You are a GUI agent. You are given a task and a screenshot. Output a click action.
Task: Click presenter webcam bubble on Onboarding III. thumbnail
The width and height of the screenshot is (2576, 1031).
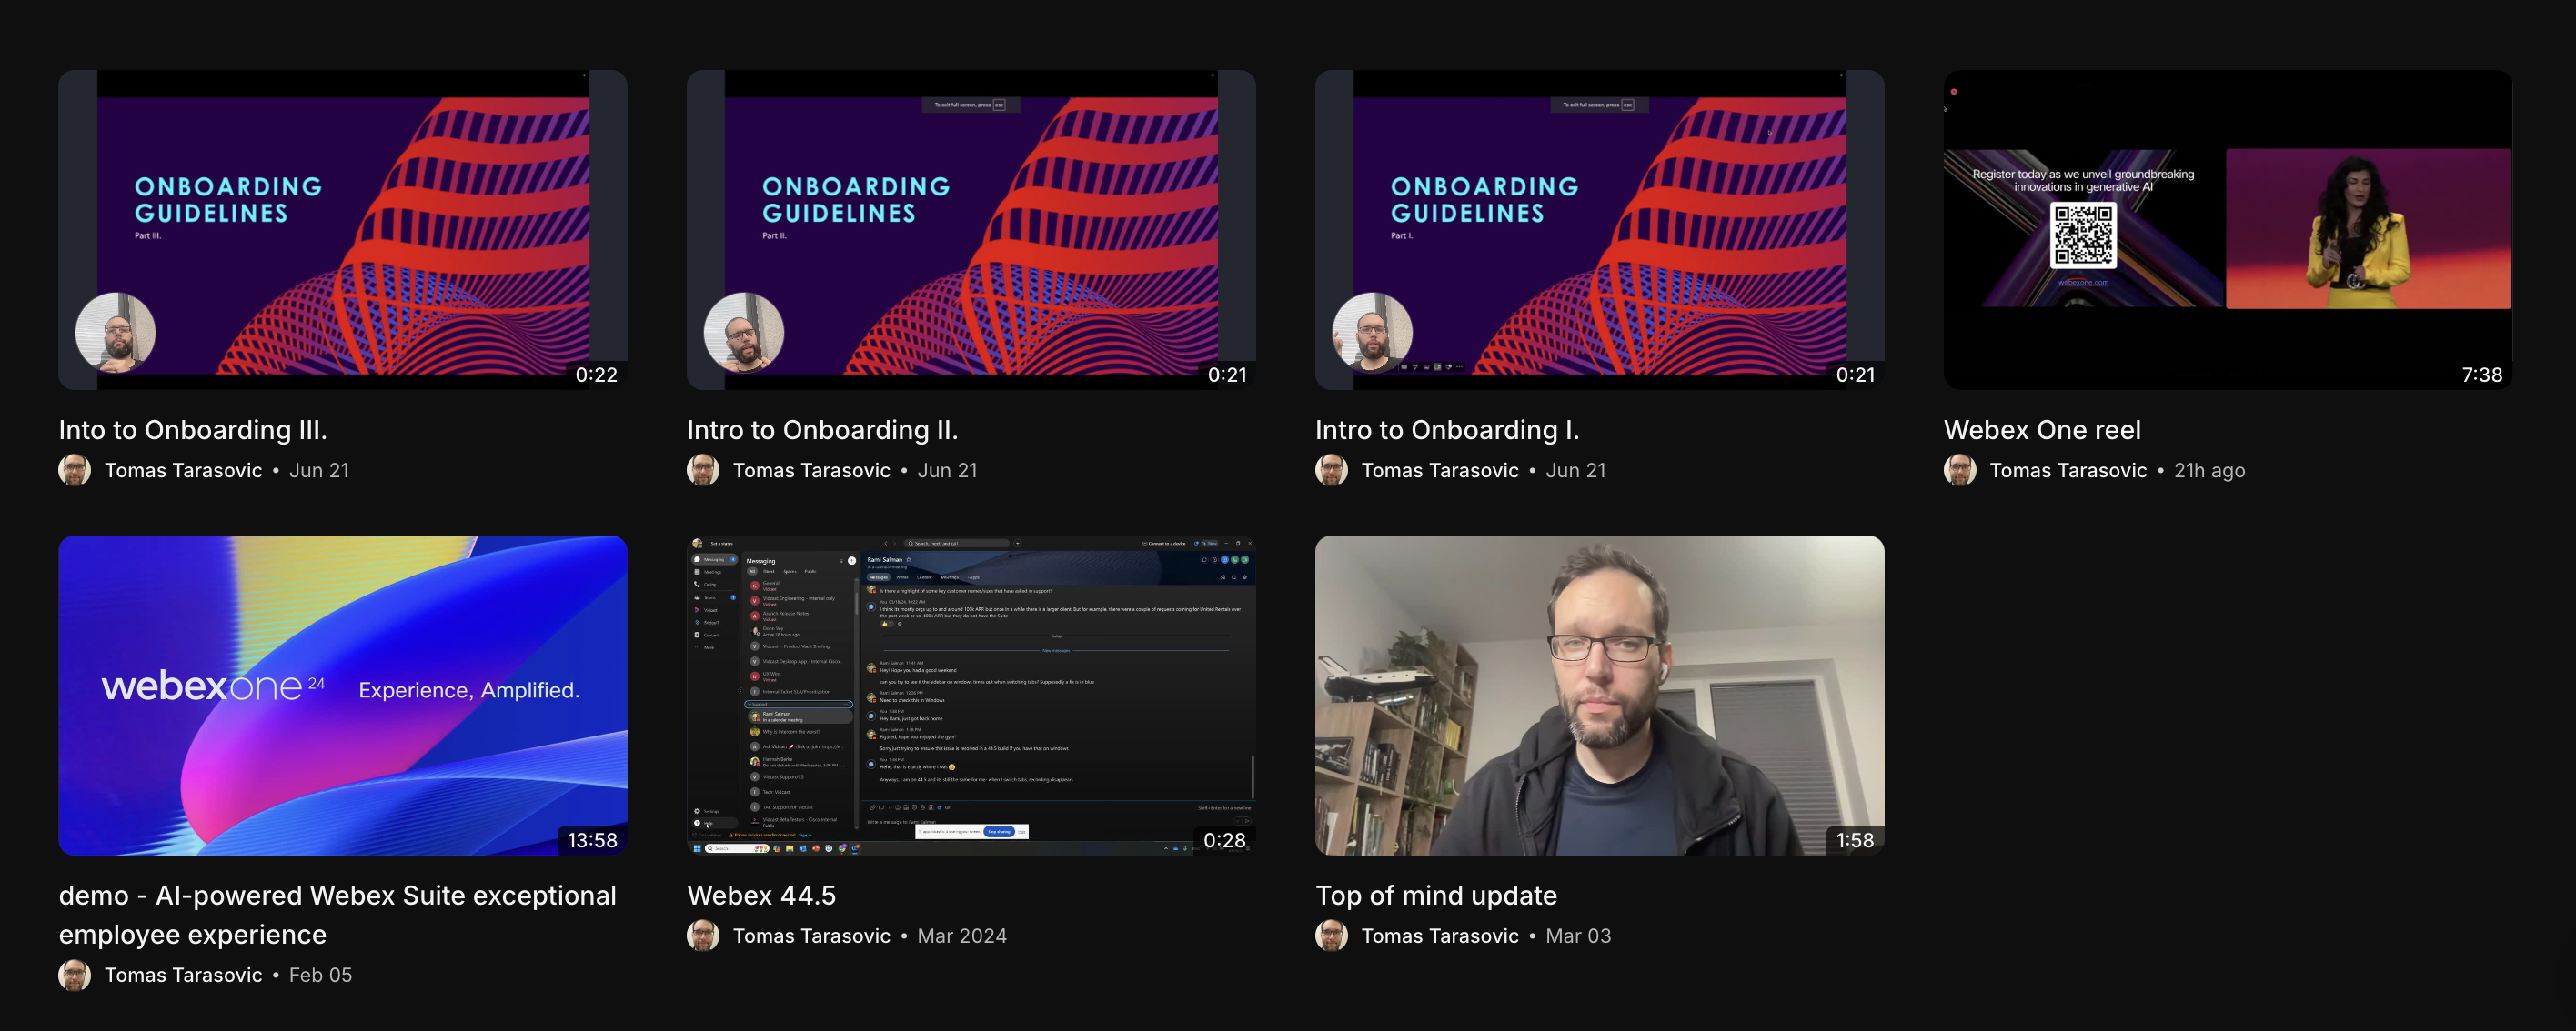(116, 332)
